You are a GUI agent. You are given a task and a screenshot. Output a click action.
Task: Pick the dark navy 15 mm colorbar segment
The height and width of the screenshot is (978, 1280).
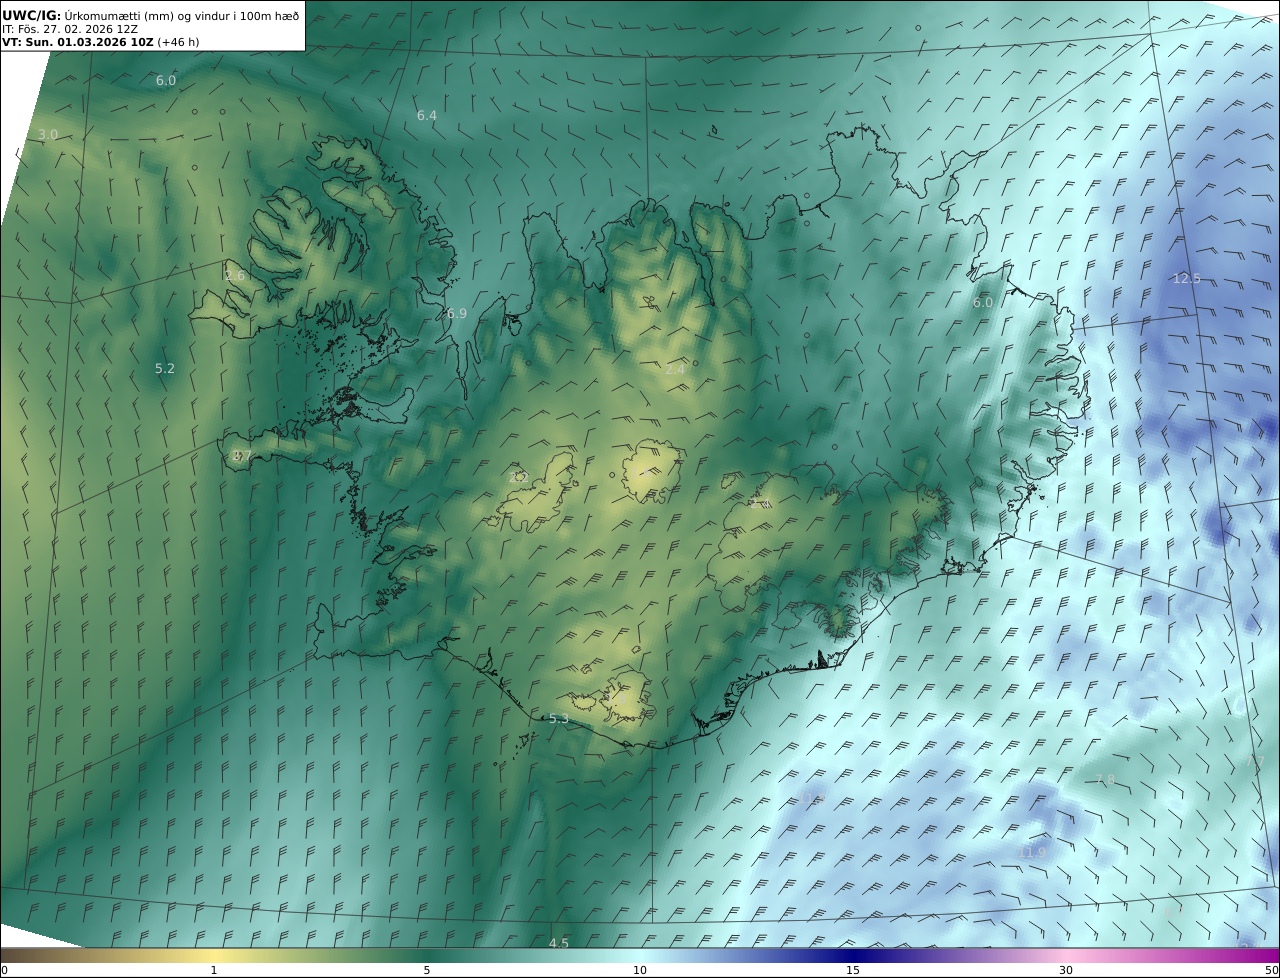tap(853, 955)
